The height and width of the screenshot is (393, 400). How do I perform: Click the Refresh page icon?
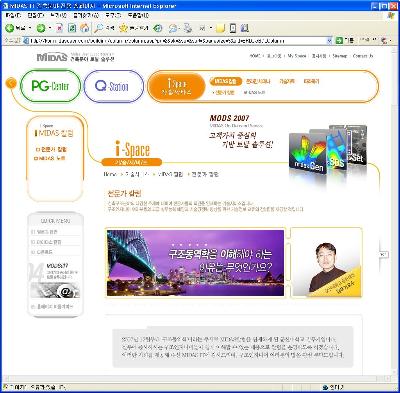[x=72, y=28]
